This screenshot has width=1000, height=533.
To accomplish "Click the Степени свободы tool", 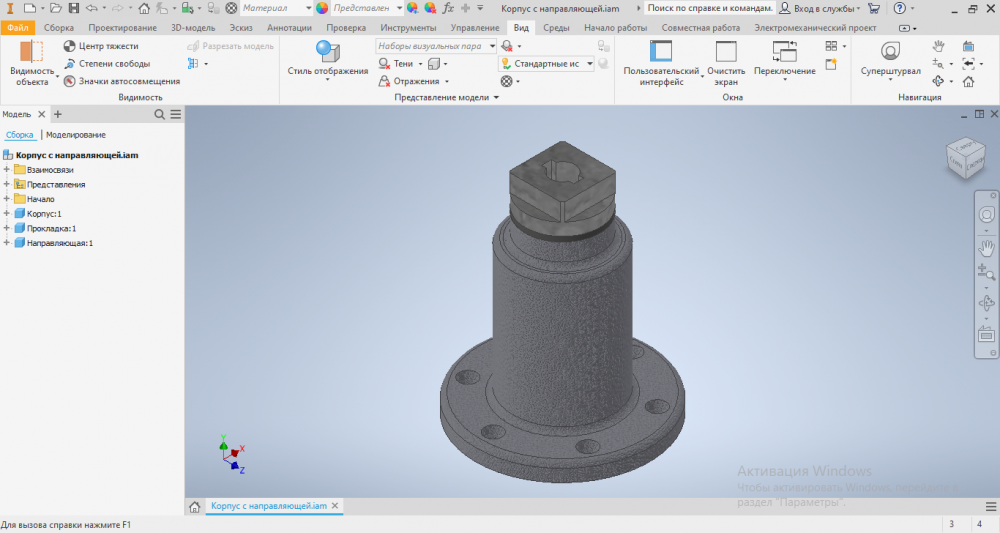I will coord(69,64).
